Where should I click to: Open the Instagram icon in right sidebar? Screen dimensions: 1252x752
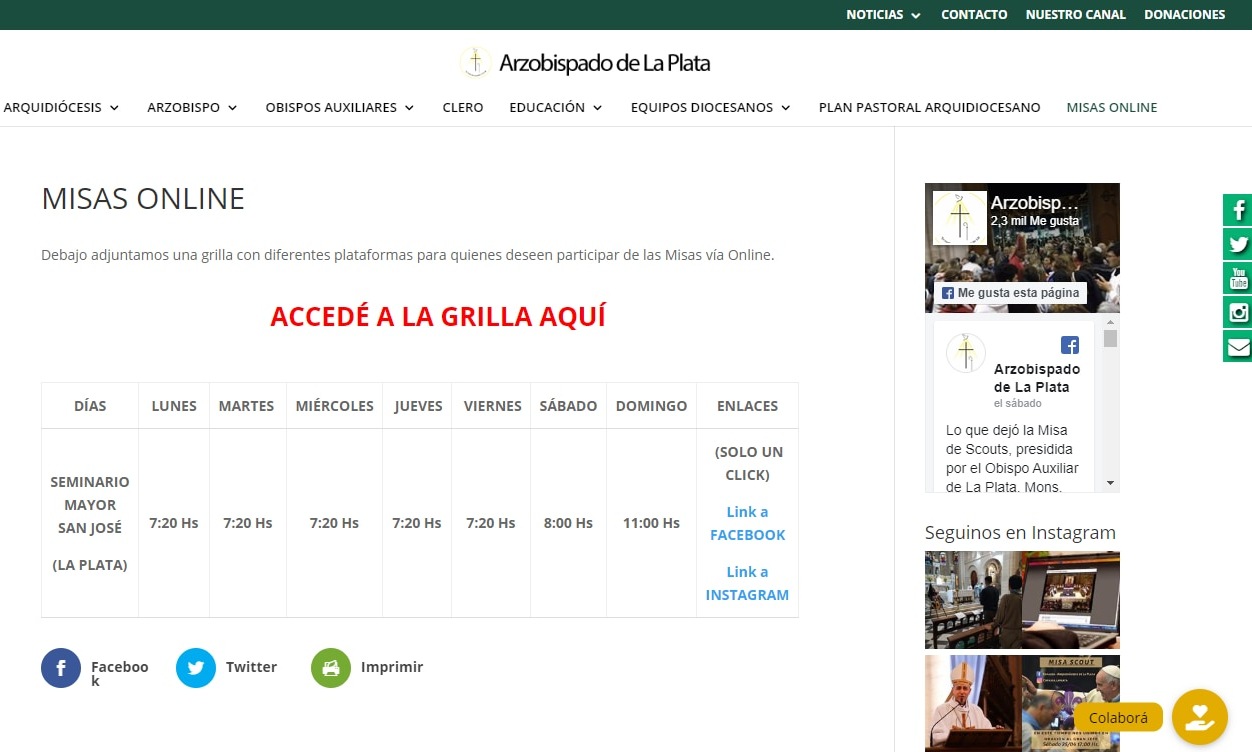coord(1238,312)
